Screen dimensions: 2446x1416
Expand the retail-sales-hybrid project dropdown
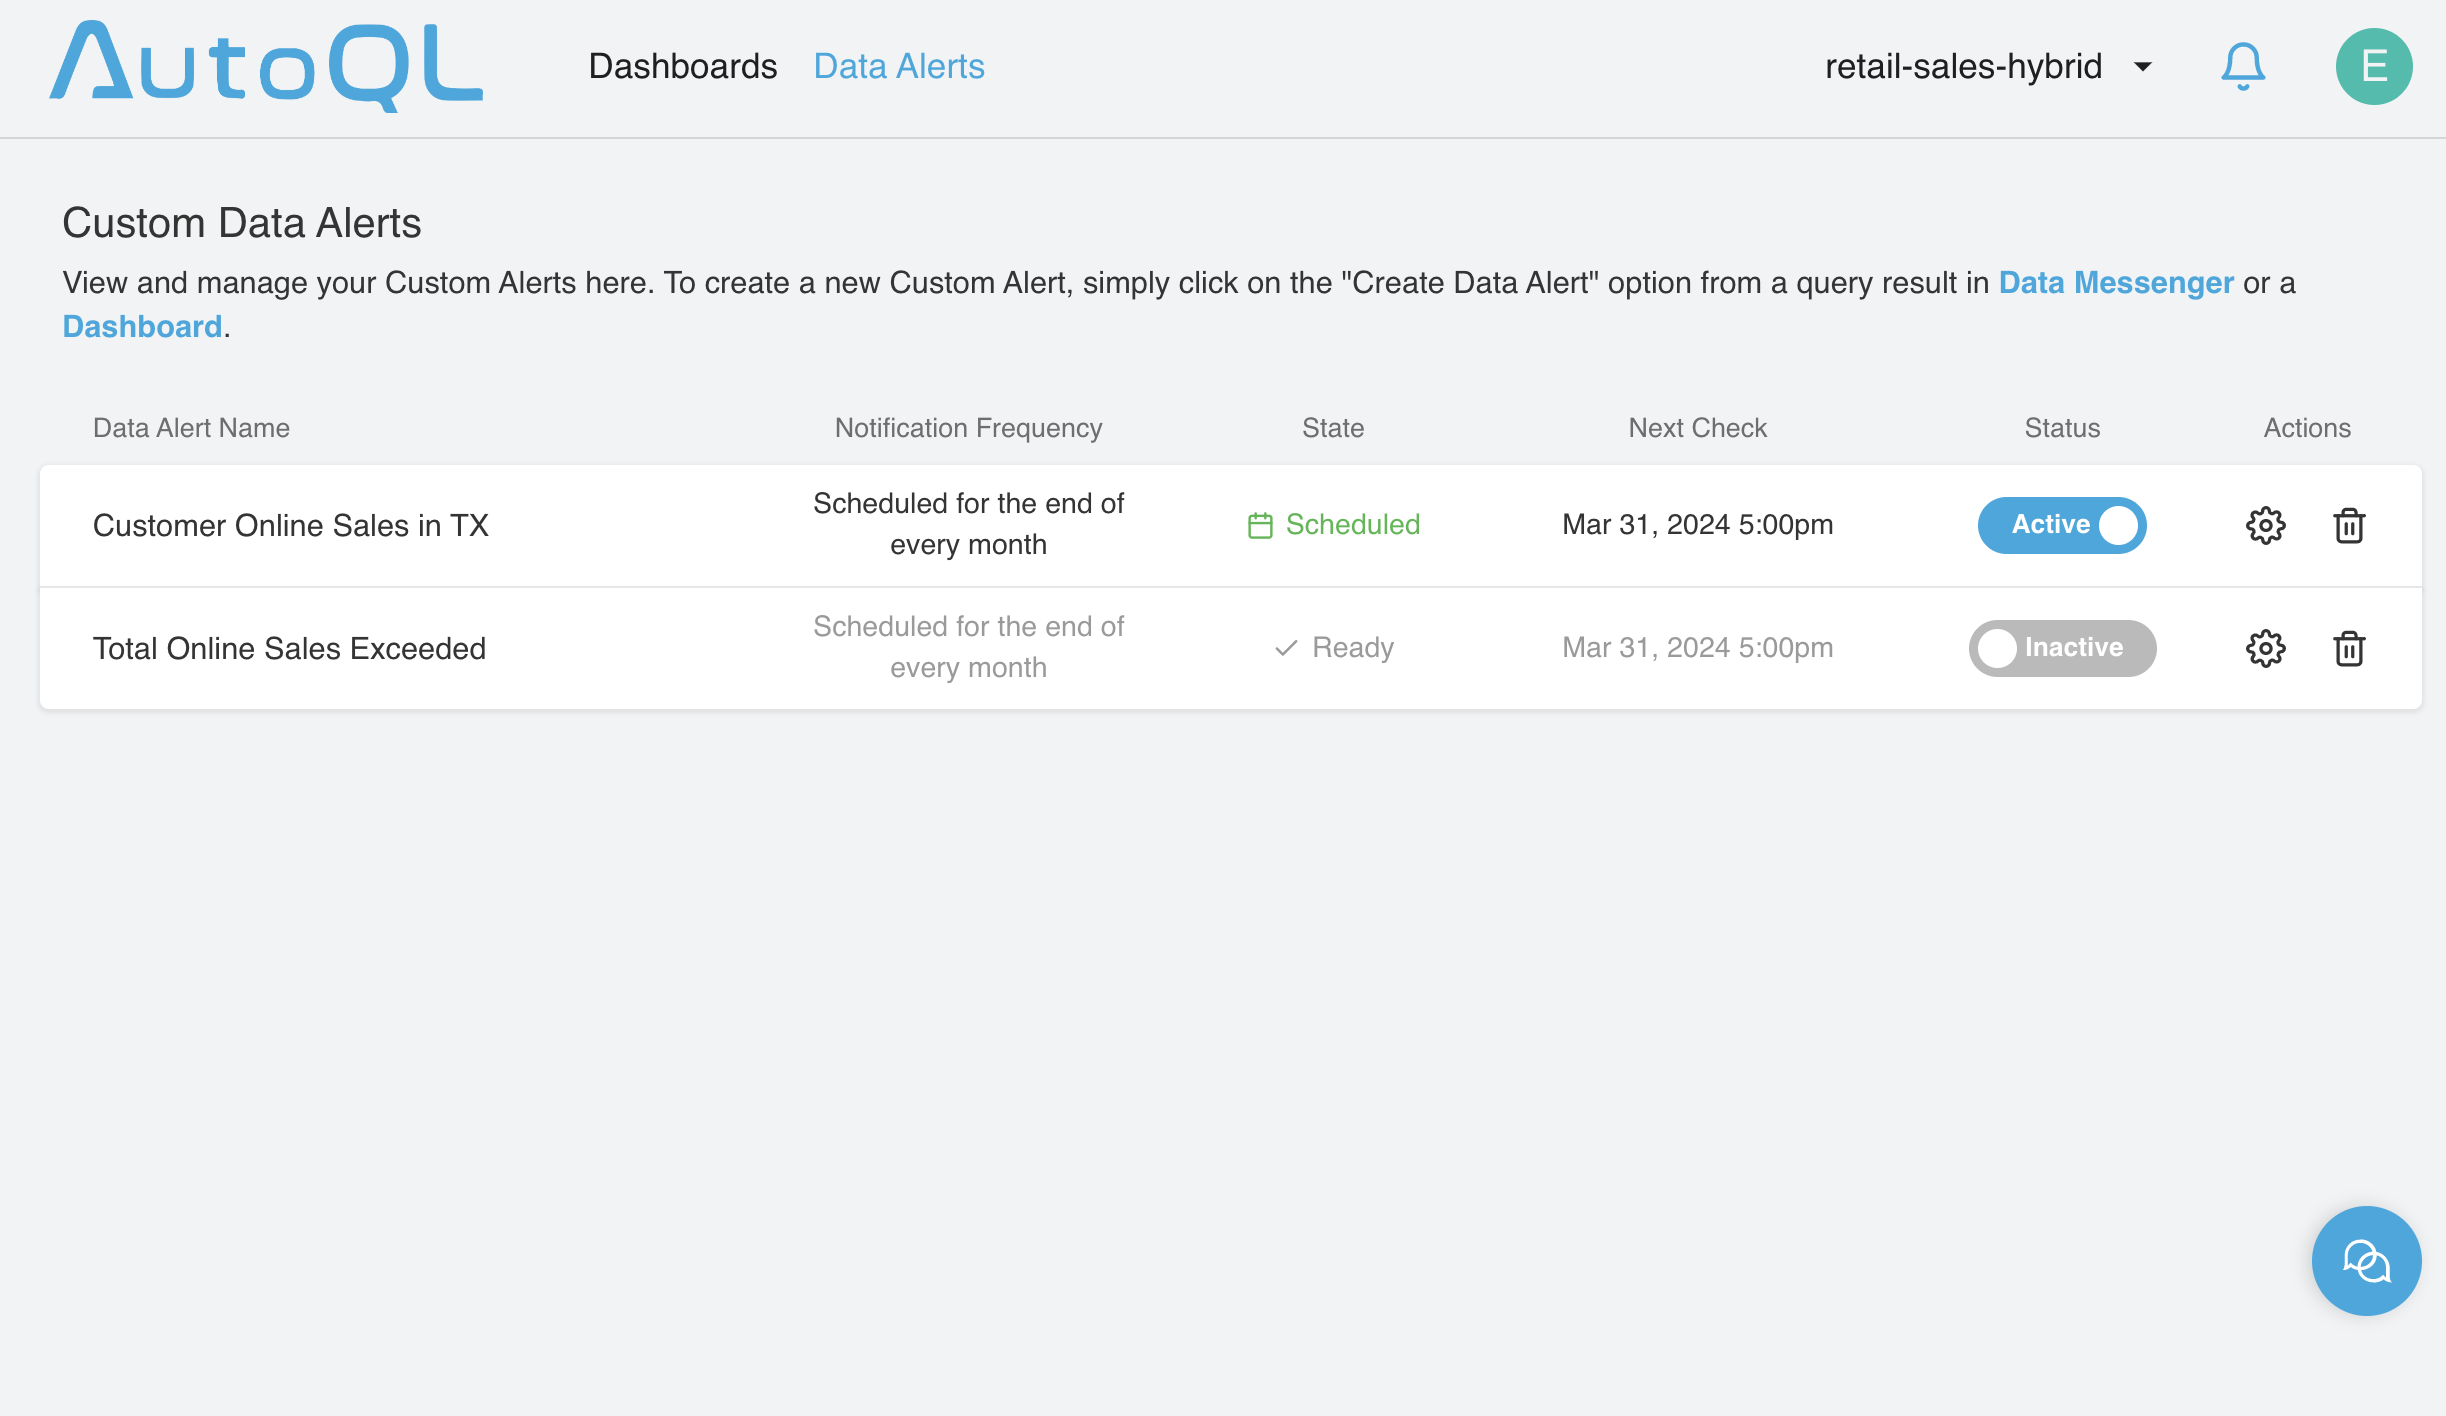pos(1988,67)
